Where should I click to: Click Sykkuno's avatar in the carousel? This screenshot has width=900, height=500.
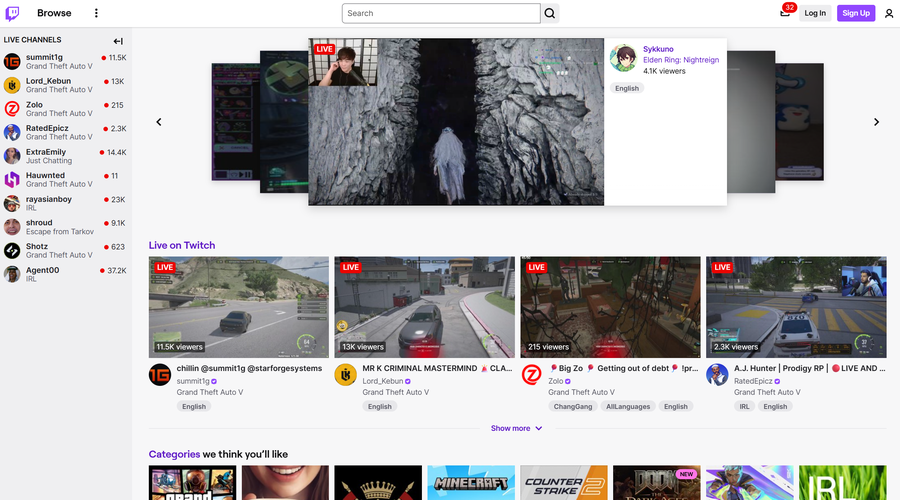point(623,59)
